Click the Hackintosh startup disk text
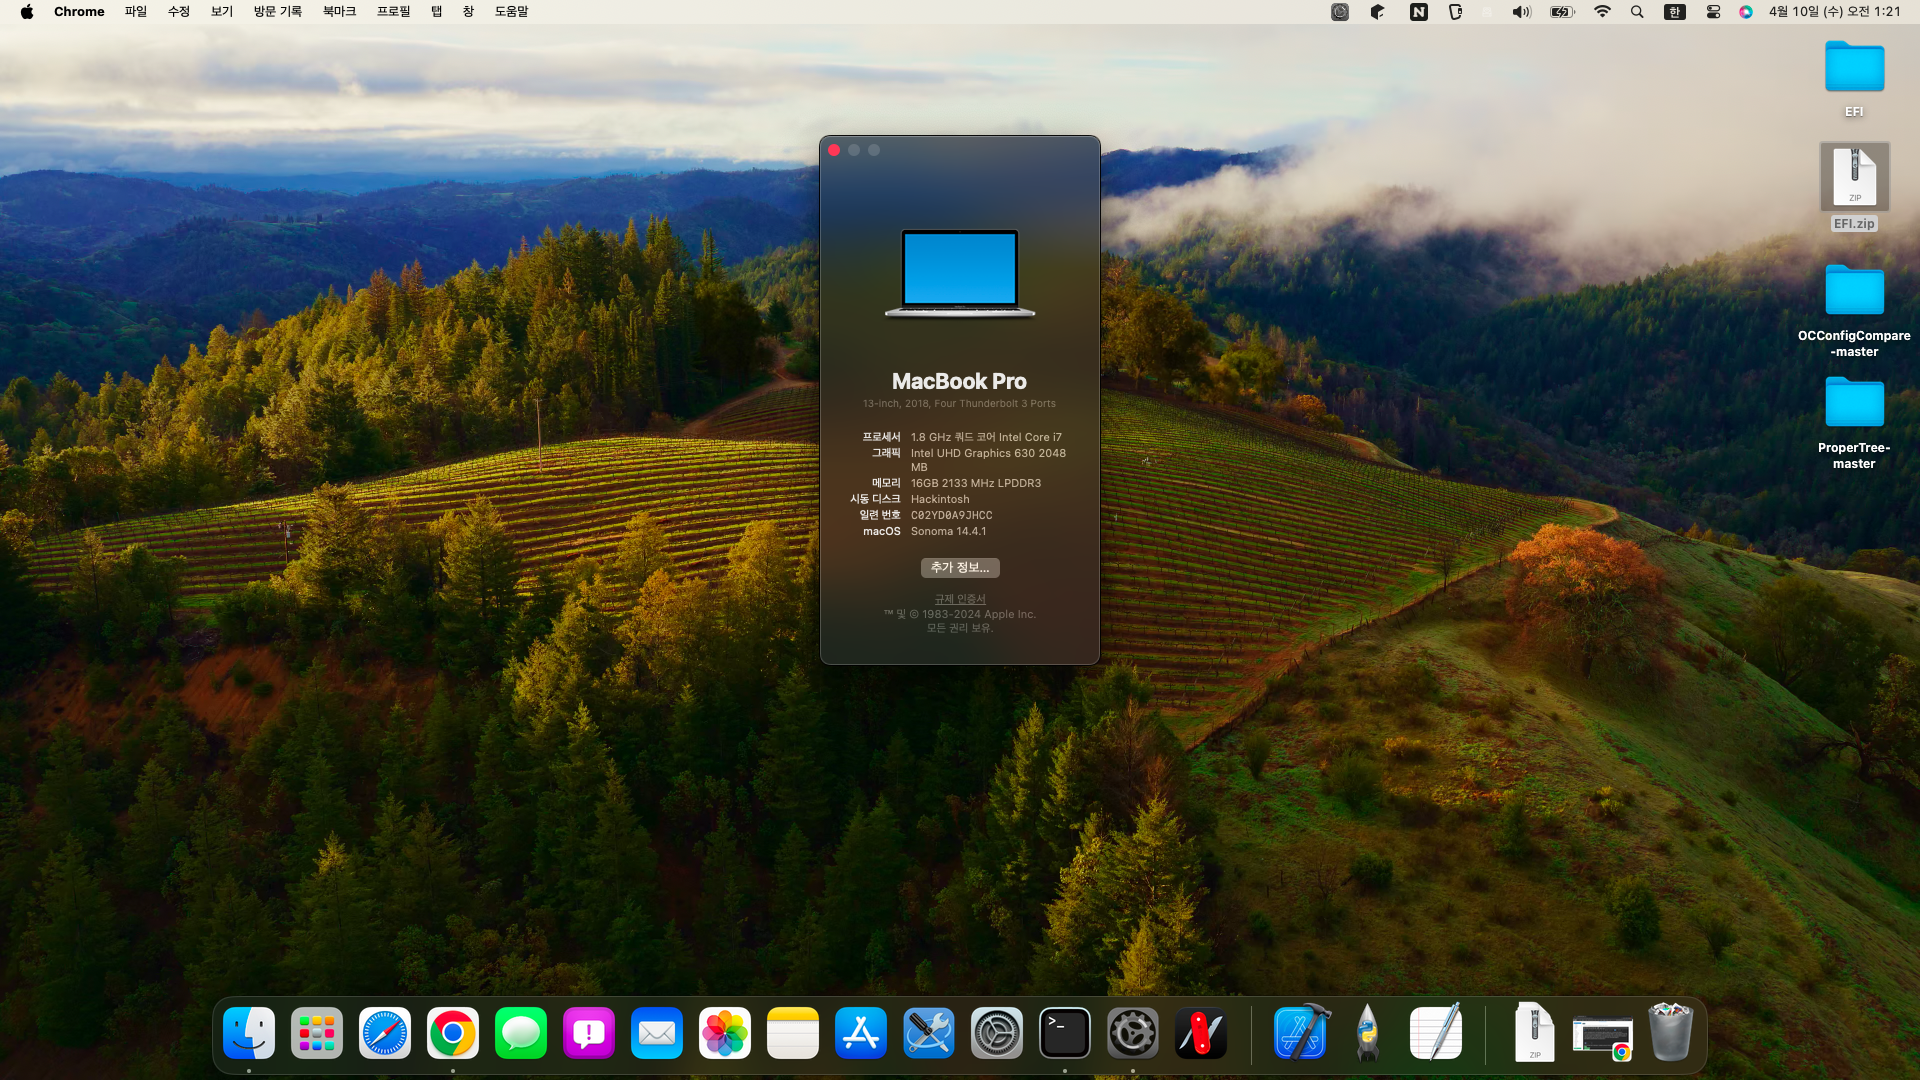1920x1080 pixels. pyautogui.click(x=940, y=500)
